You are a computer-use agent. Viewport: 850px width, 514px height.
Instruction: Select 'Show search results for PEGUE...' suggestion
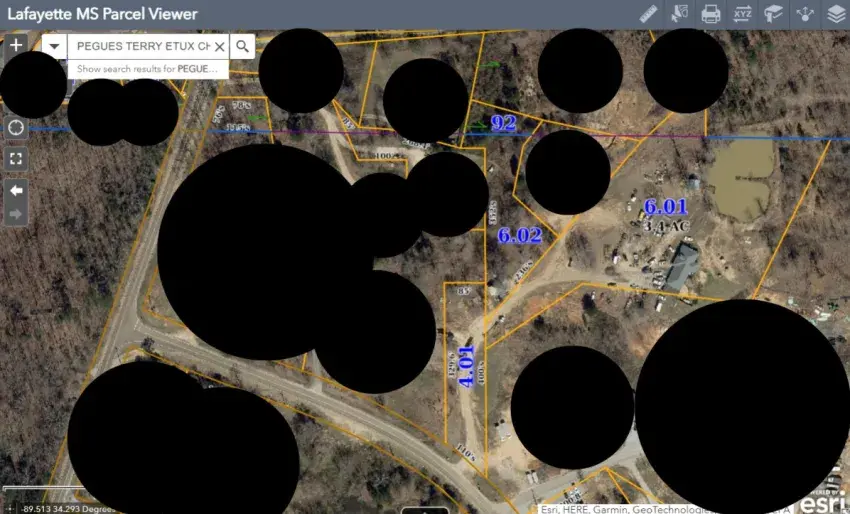click(x=147, y=69)
